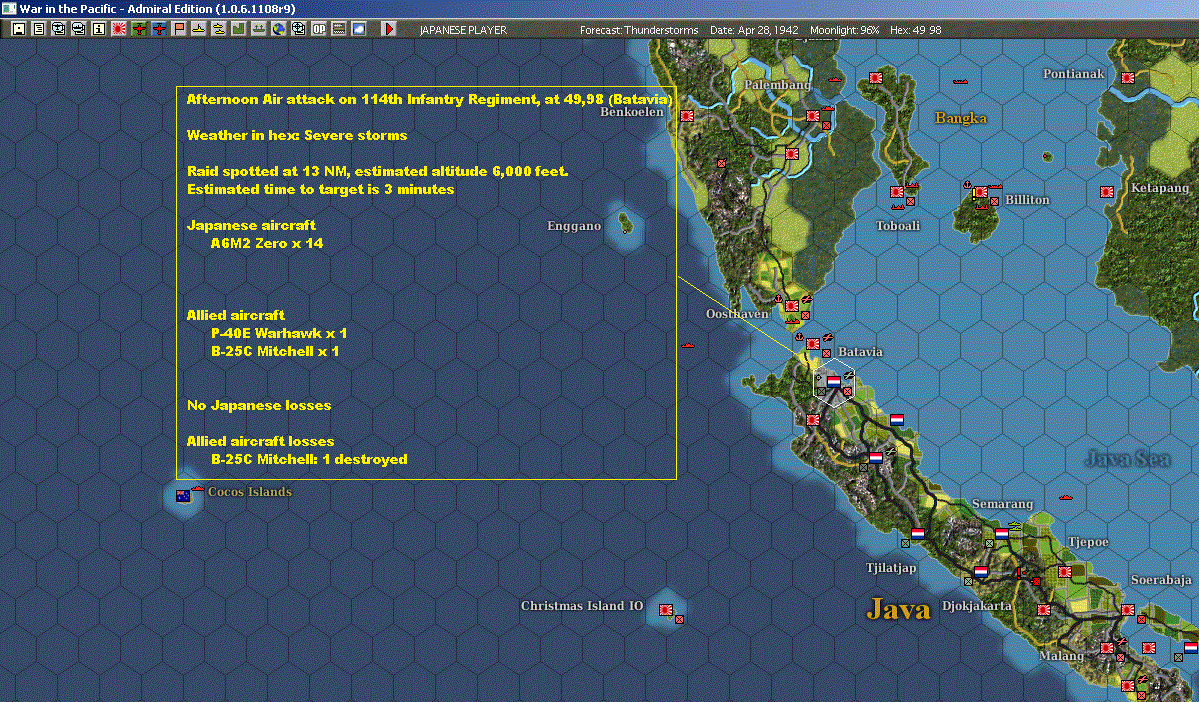Screen dimensions: 1199x702
Task: Select the Japanese flag at Oosthaven
Action: click(792, 306)
